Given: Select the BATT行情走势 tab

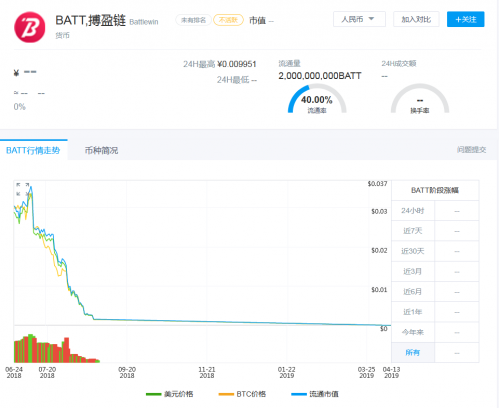Looking at the screenshot, I should tap(33, 150).
